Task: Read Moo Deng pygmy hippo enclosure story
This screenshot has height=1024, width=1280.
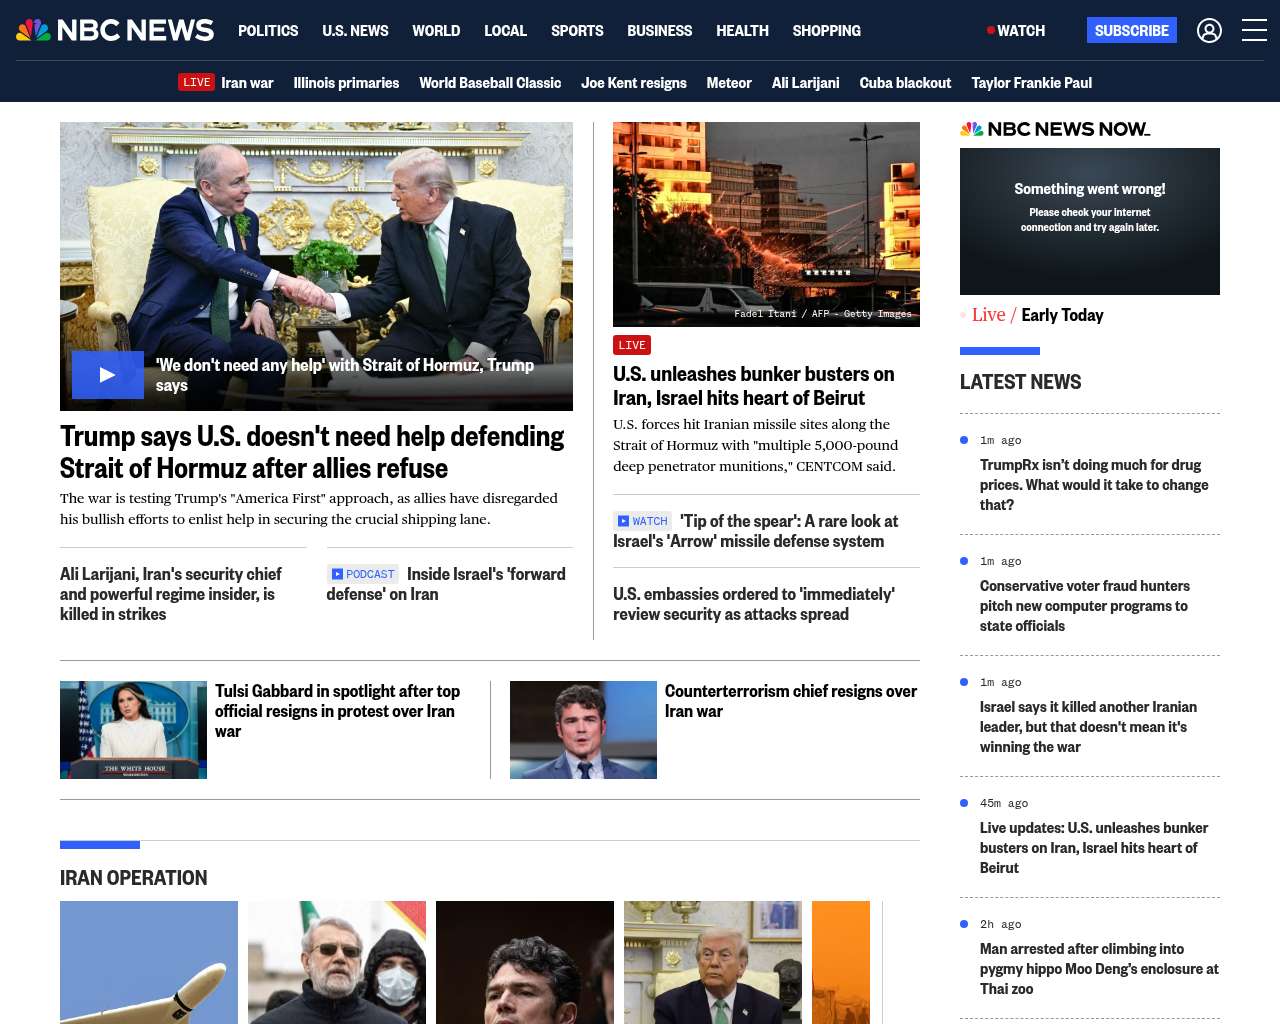Action: click(1099, 969)
